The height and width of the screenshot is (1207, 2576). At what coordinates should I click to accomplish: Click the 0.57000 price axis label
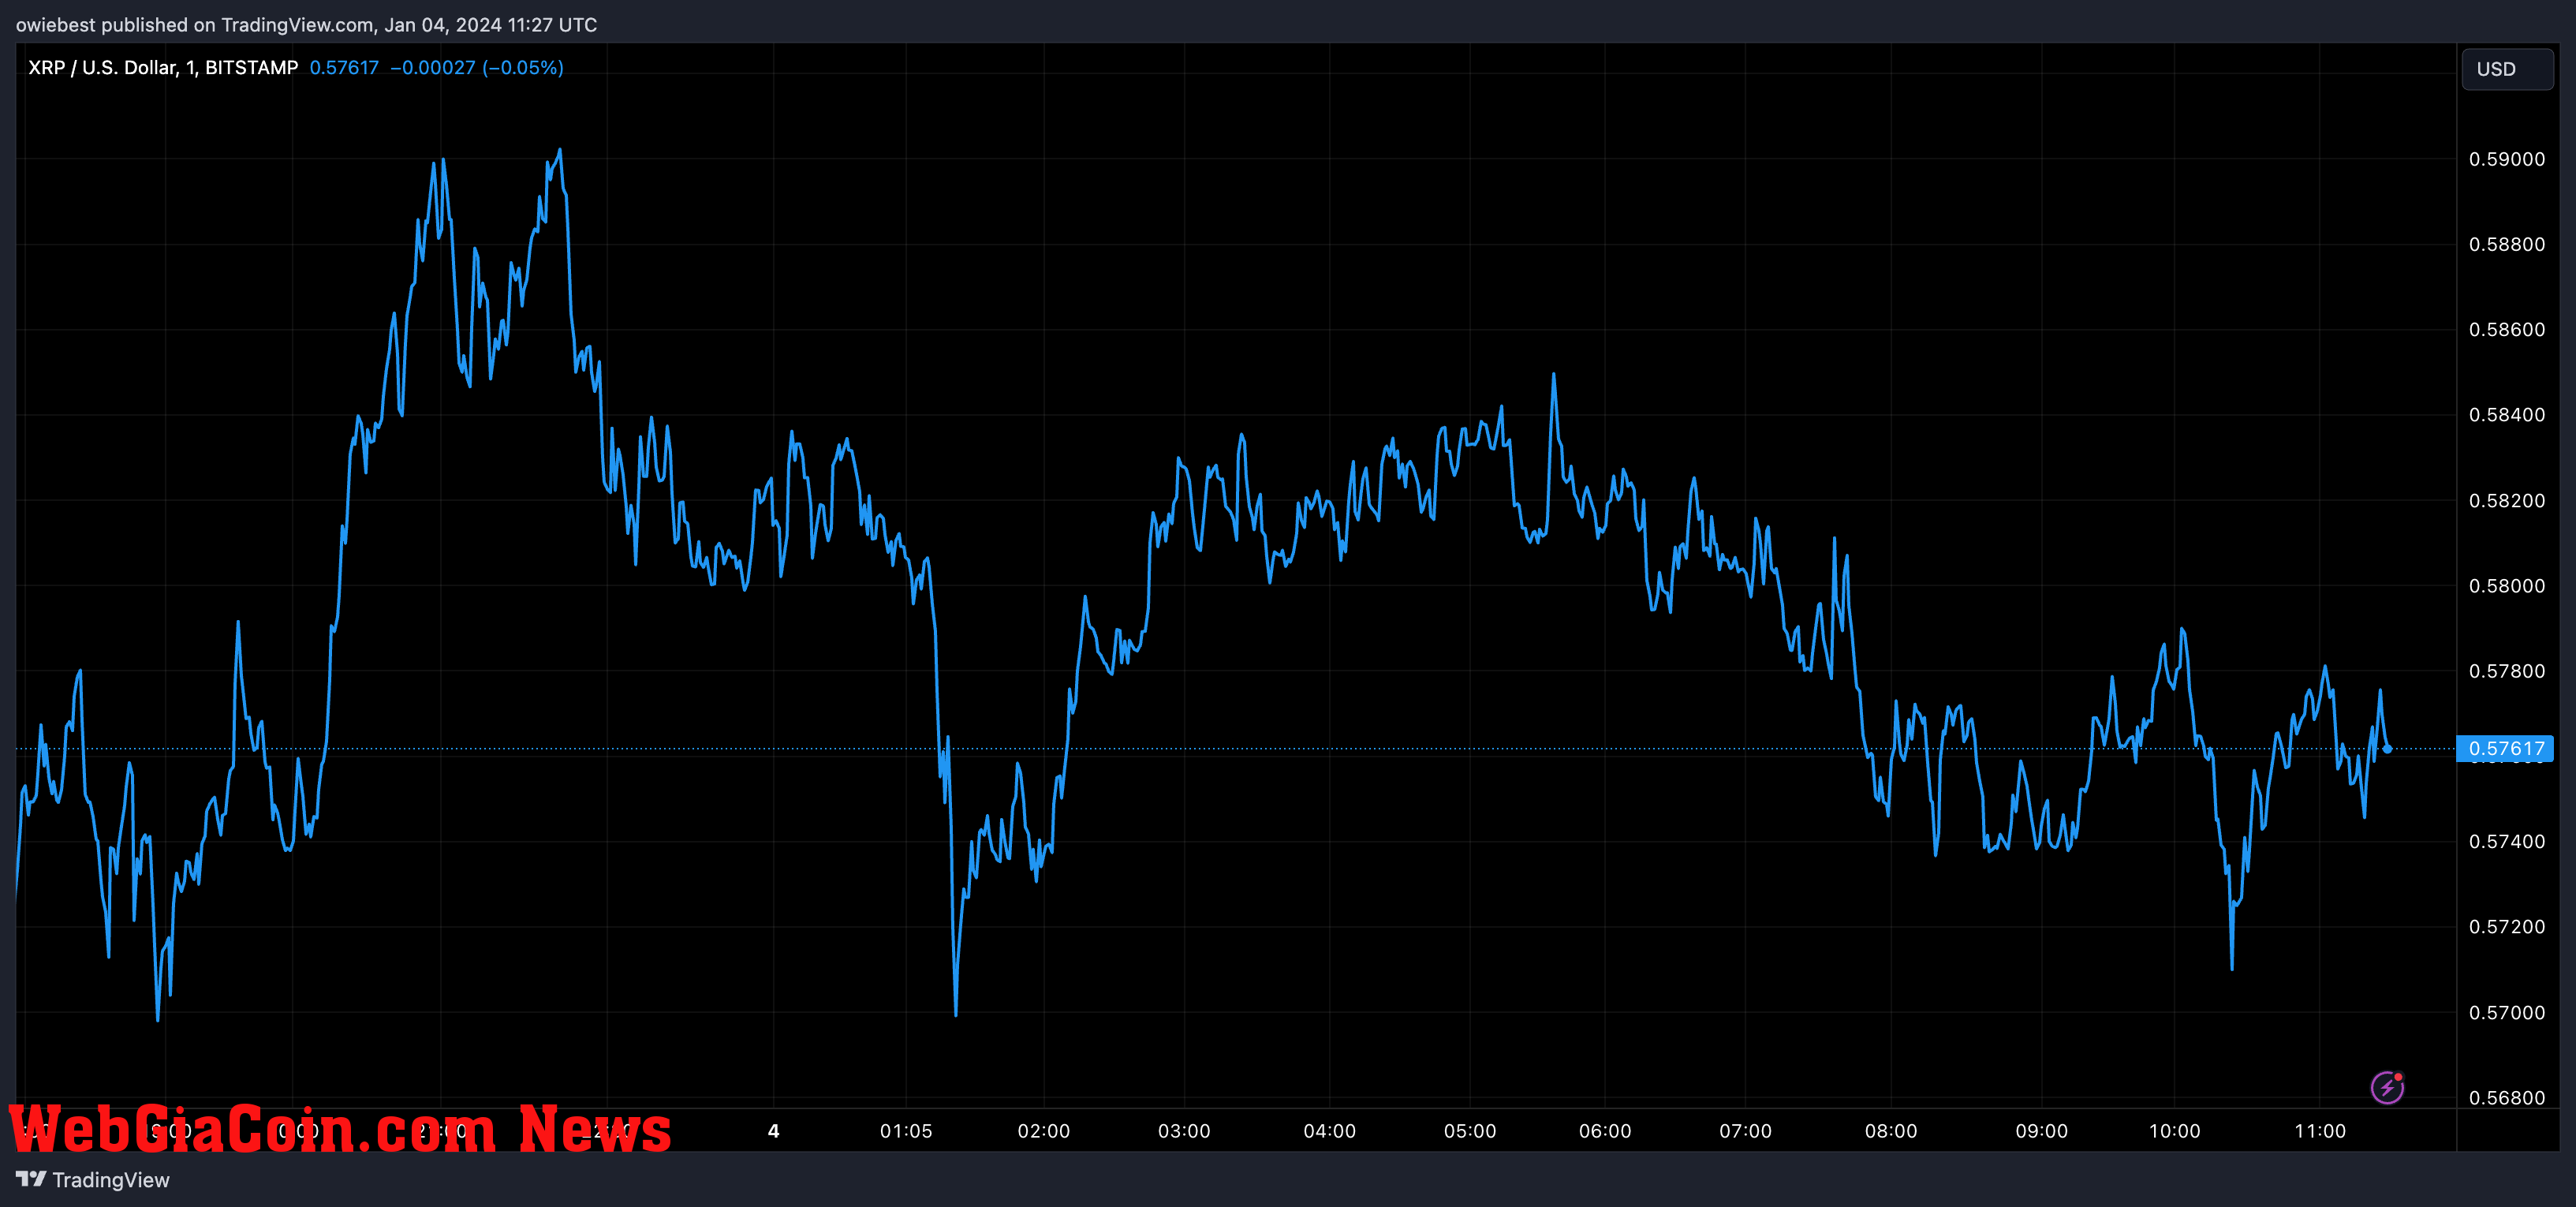(2507, 1012)
